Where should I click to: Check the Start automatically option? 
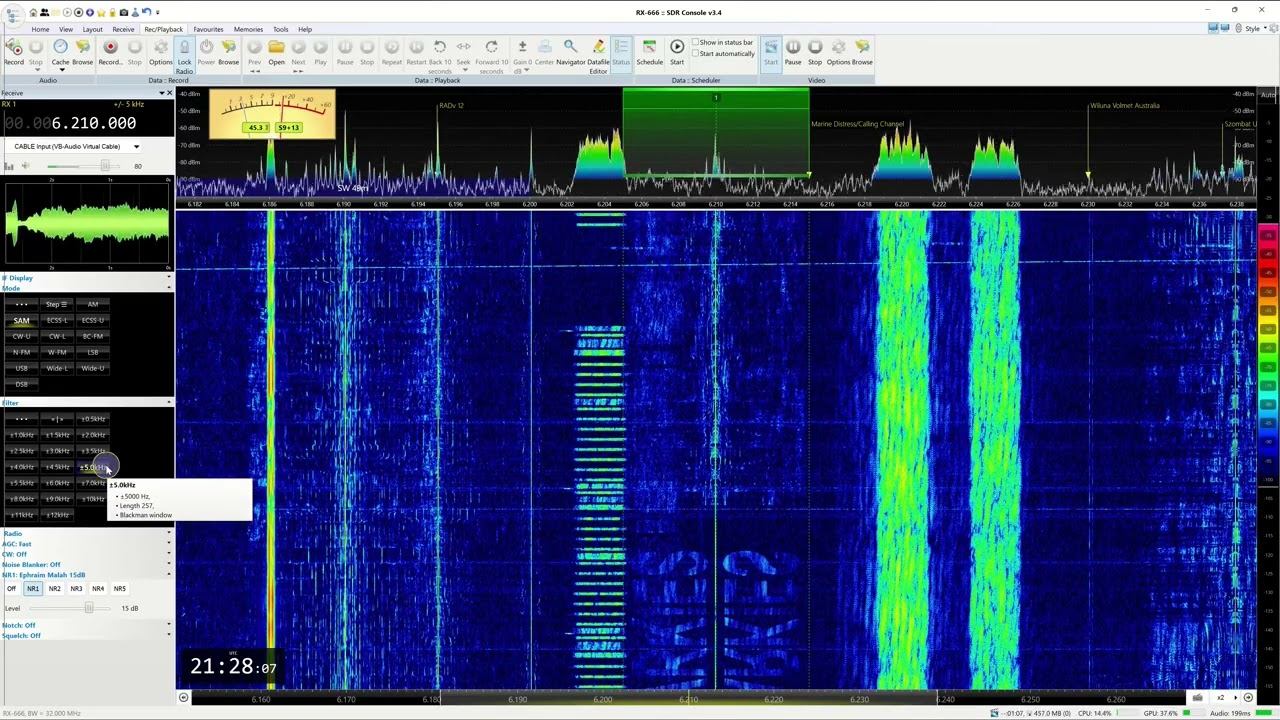(x=697, y=54)
